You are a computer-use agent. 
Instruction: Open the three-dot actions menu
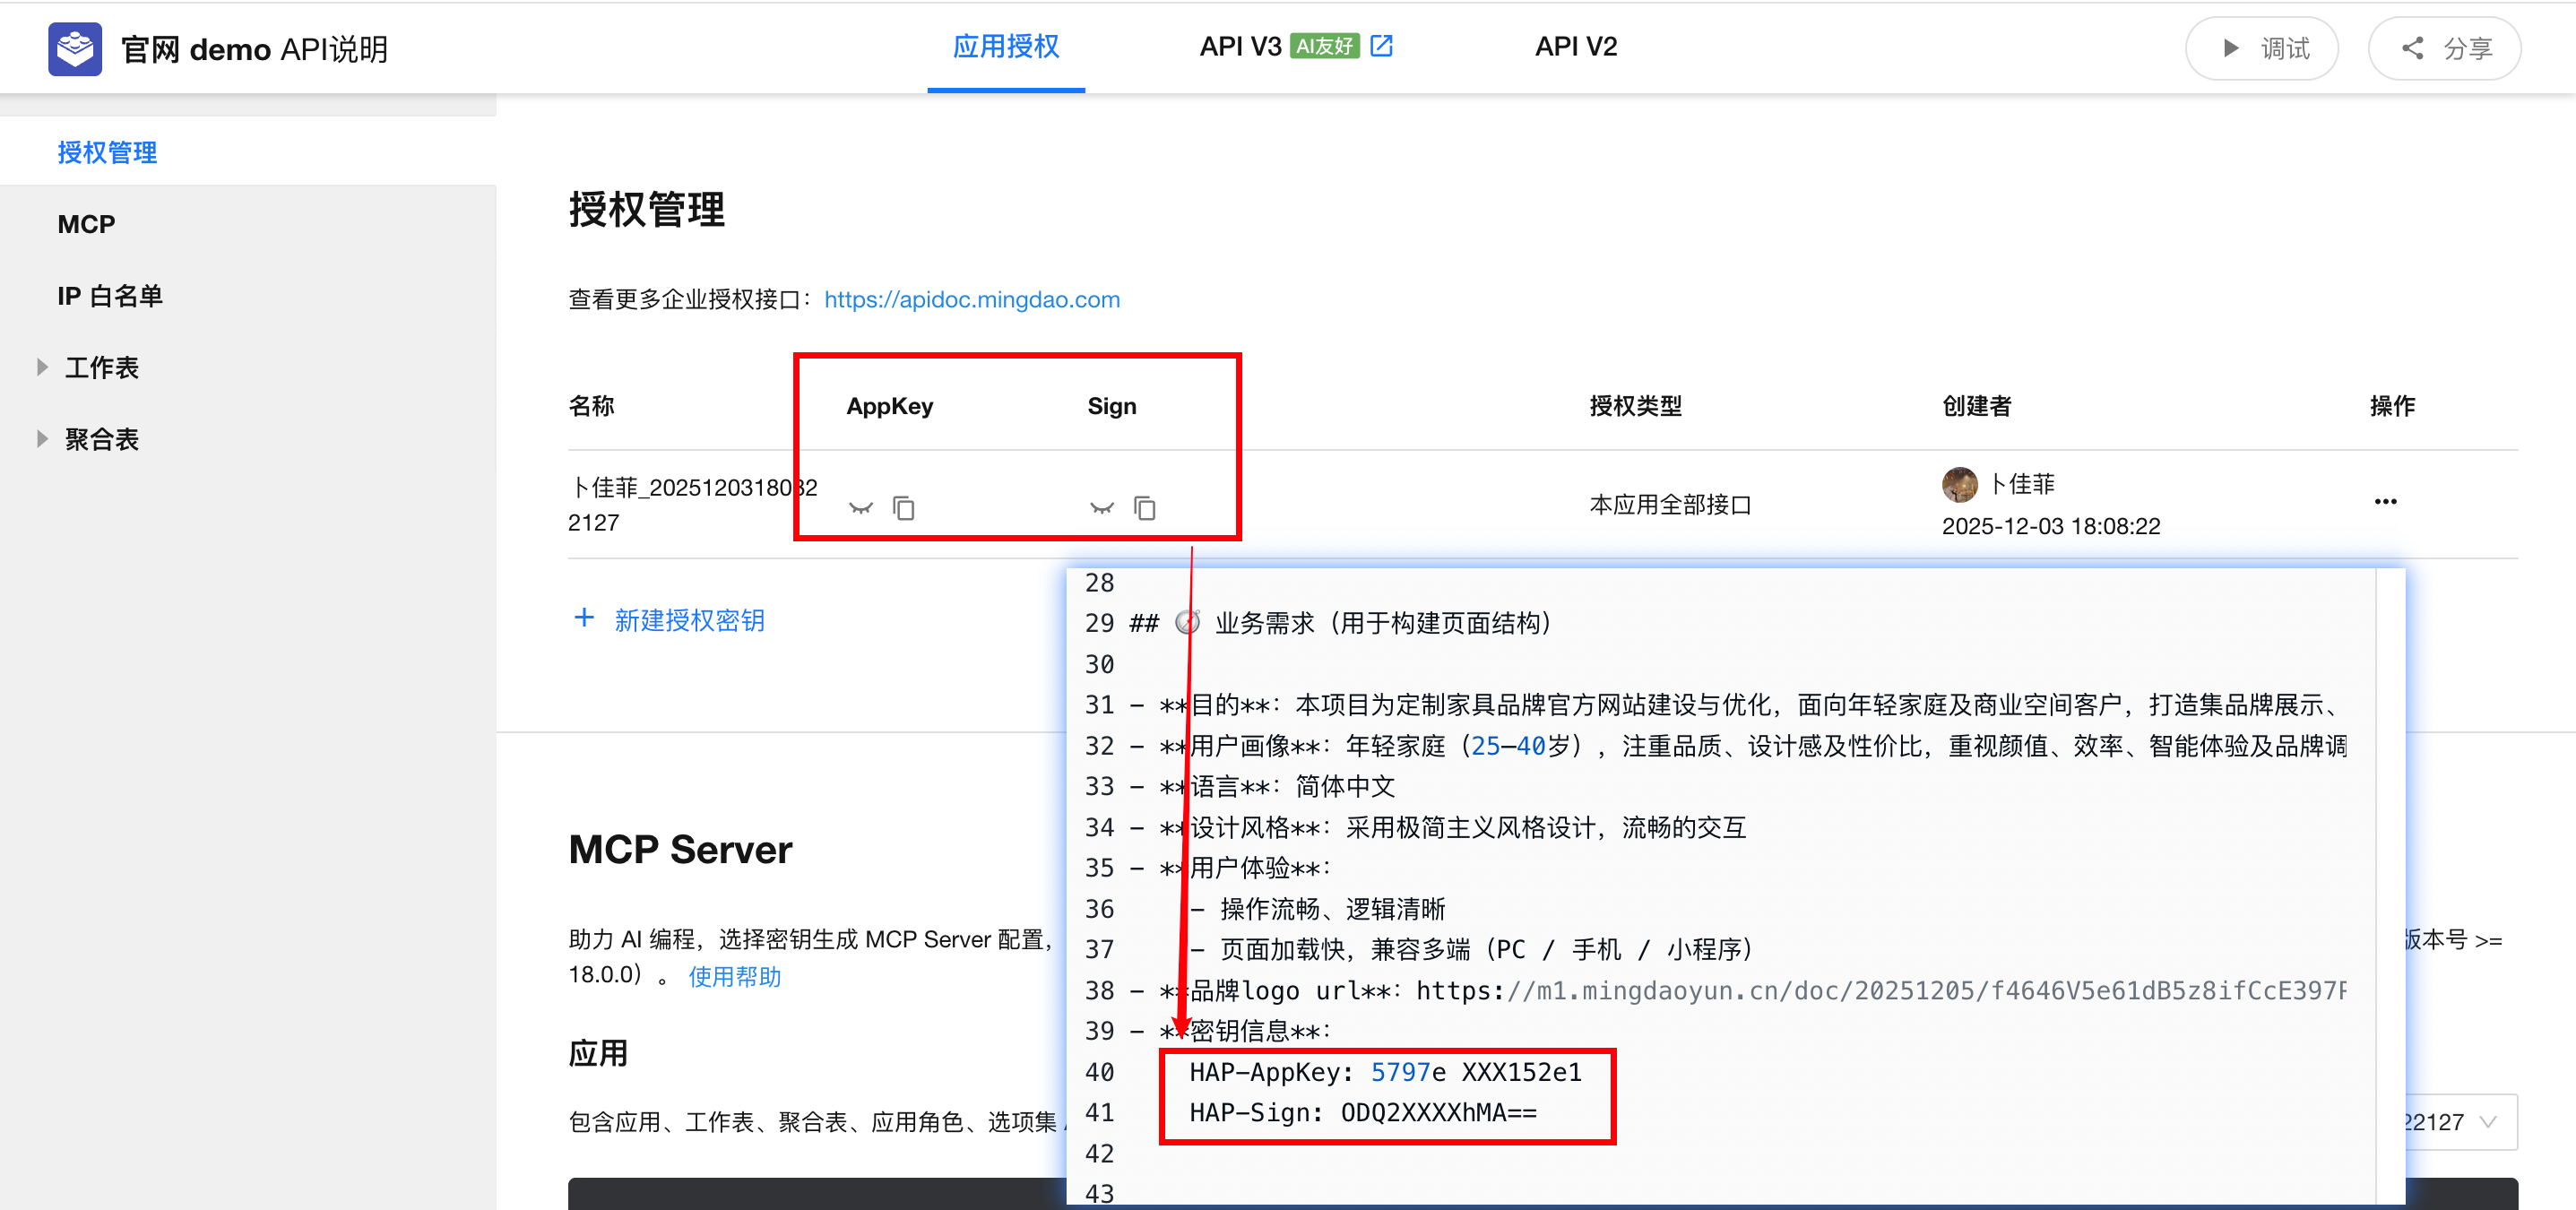[x=2385, y=502]
